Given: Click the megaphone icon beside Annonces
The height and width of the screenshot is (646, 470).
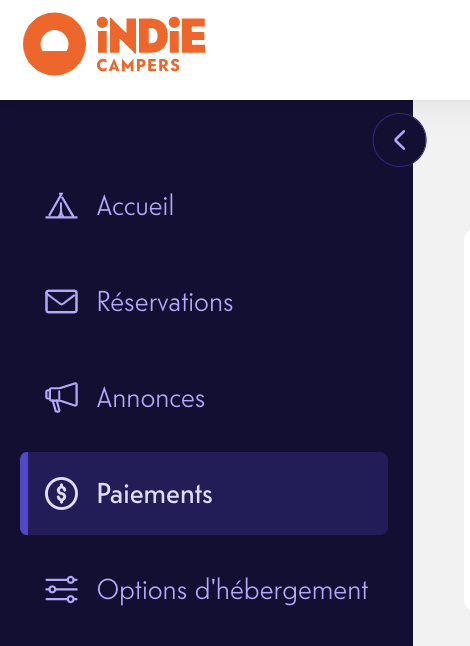Looking at the screenshot, I should (x=61, y=398).
